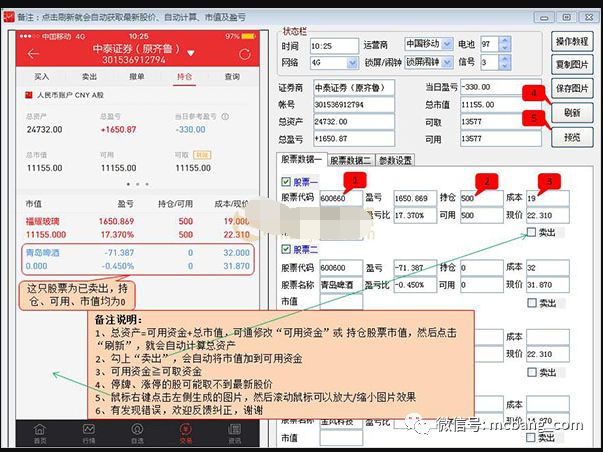Increase the 电池 value with up arrow

(505, 40)
